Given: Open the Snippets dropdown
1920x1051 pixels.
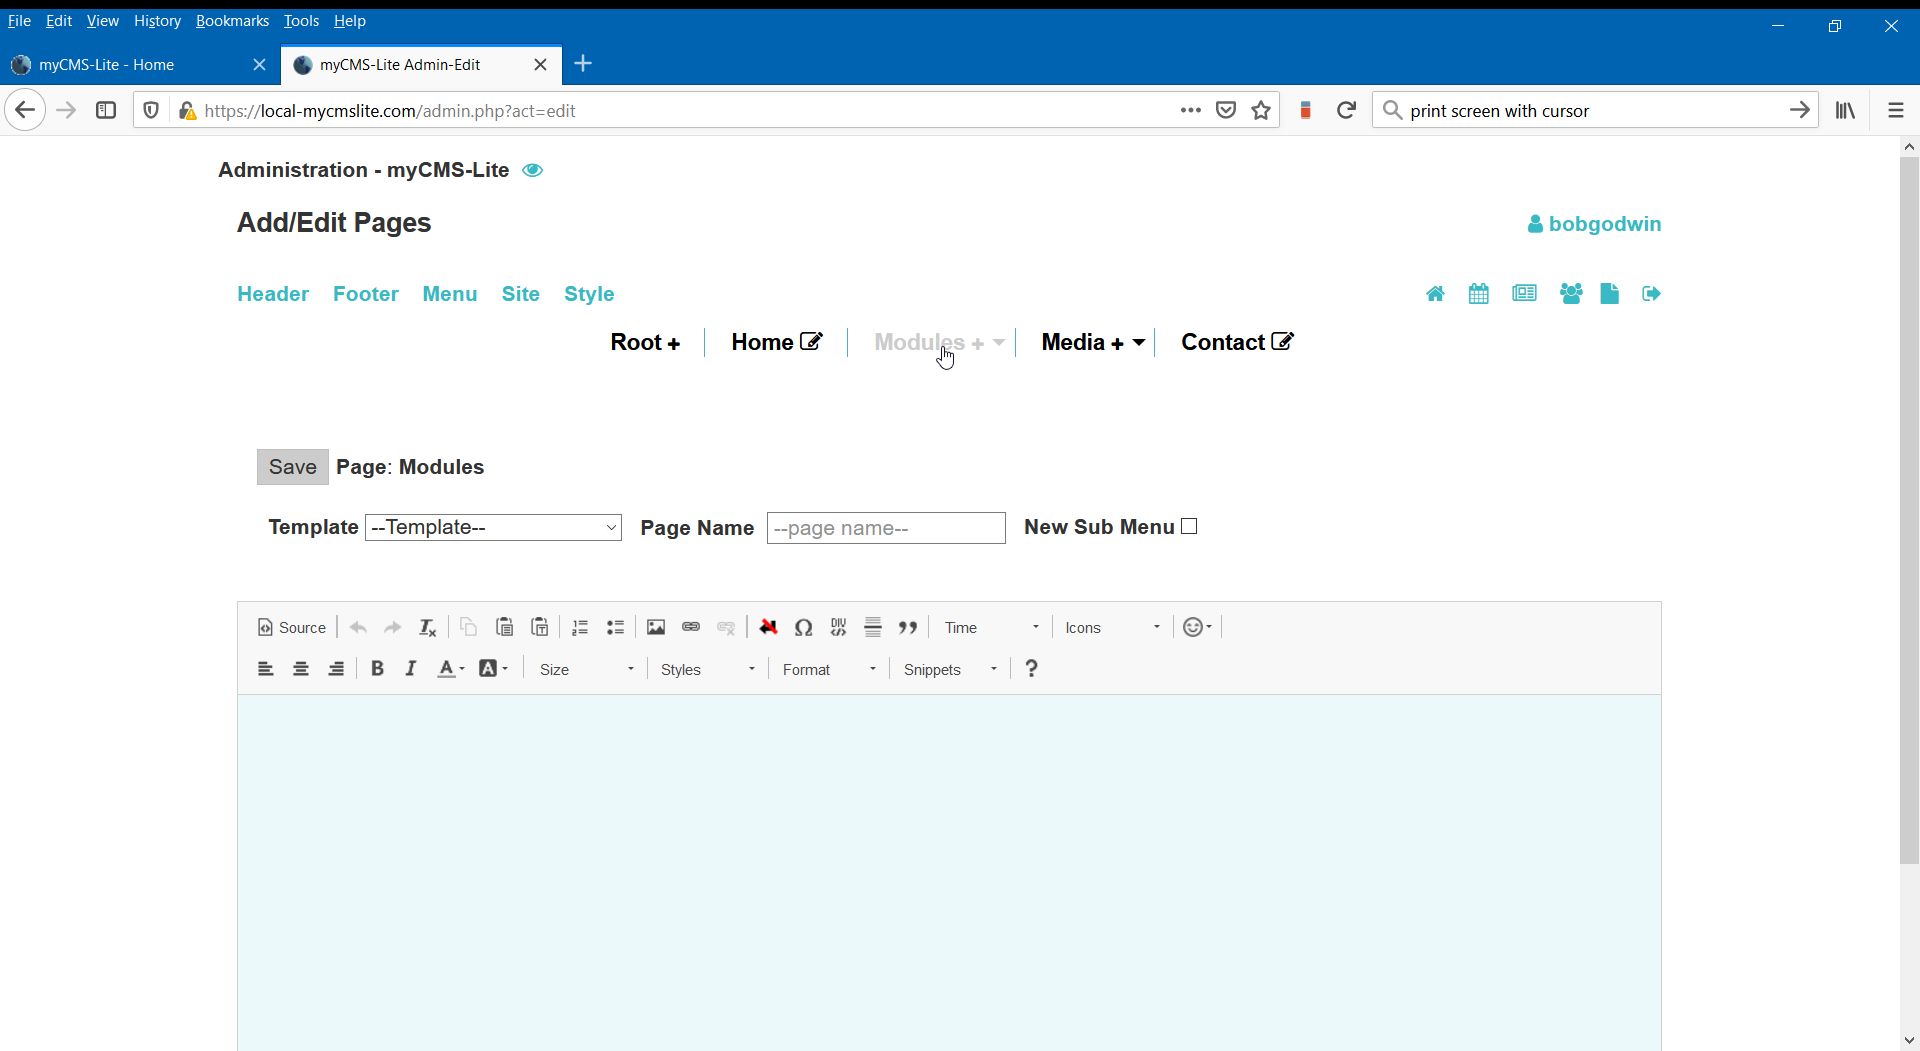Looking at the screenshot, I should tap(950, 670).
